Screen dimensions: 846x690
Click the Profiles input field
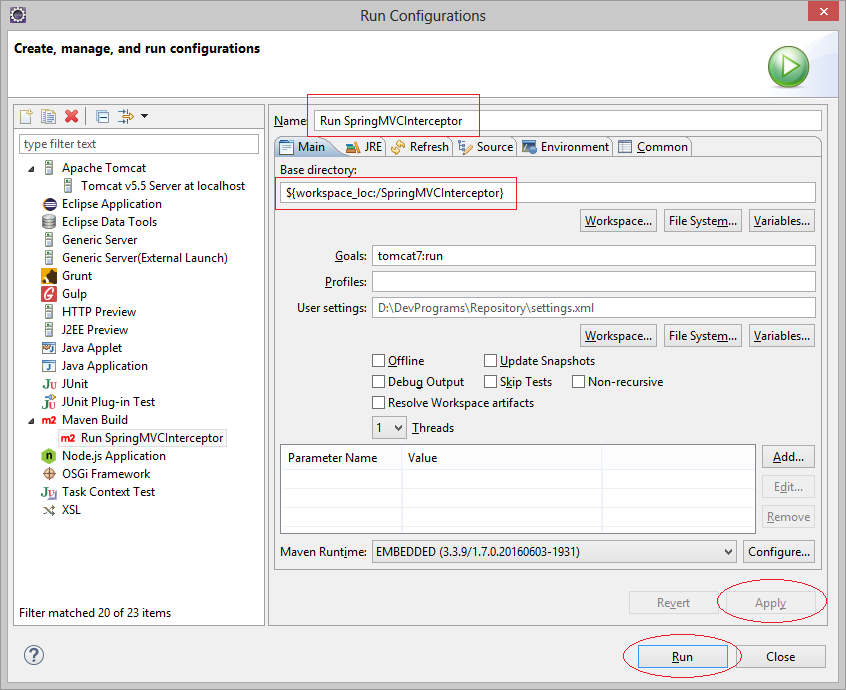[593, 282]
